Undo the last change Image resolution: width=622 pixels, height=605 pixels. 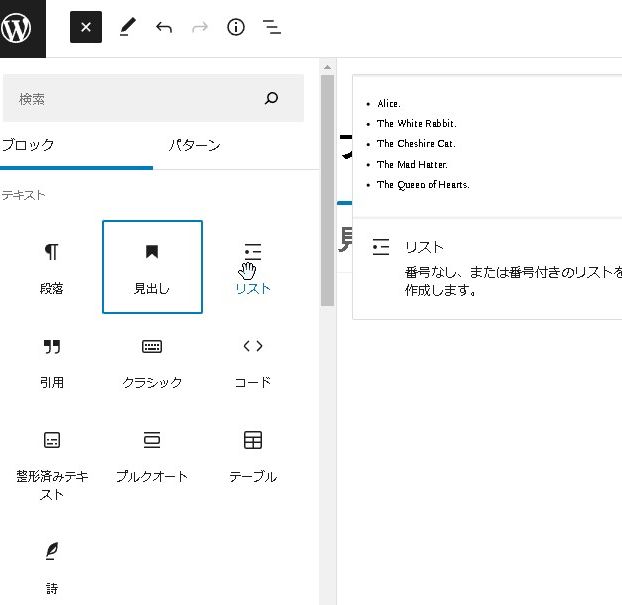click(x=164, y=28)
